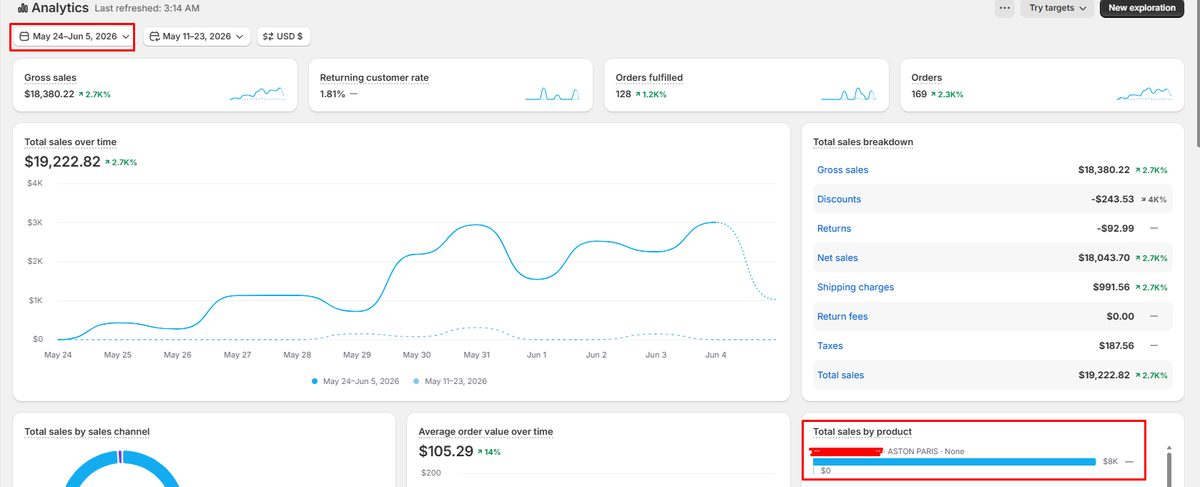1200x487 pixels.
Task: Click the Return fees link in the breakdown
Action: pos(842,316)
